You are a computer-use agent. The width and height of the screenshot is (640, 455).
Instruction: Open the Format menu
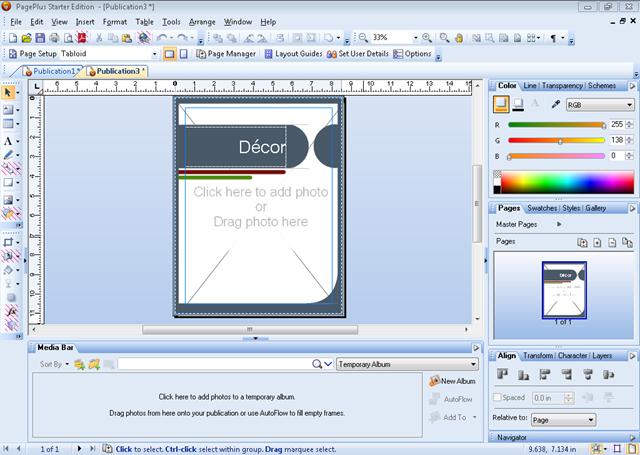click(115, 22)
